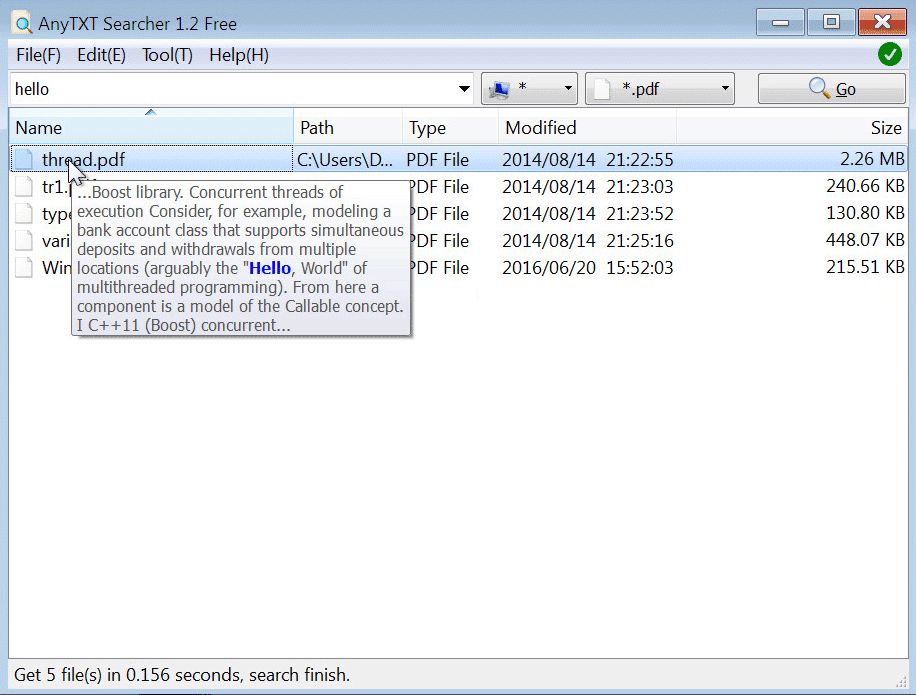Click modified date 2014/08/14 21:22:55
Screen dimensions: 916x695
(588, 159)
